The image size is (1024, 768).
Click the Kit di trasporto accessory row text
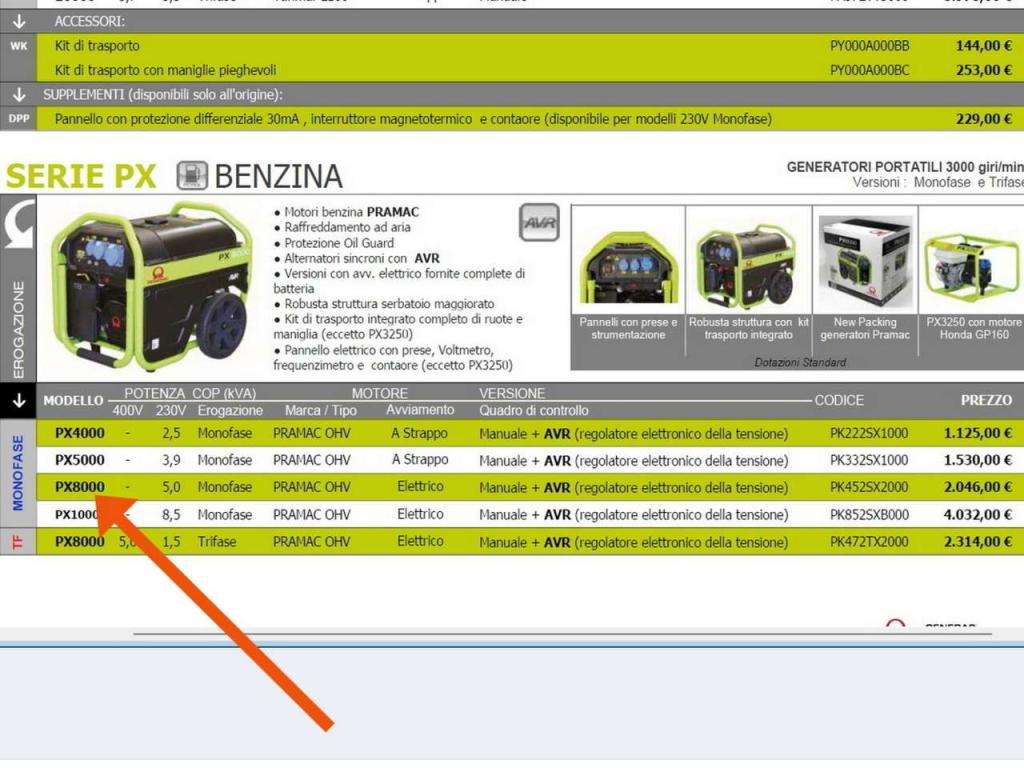[x=97, y=46]
